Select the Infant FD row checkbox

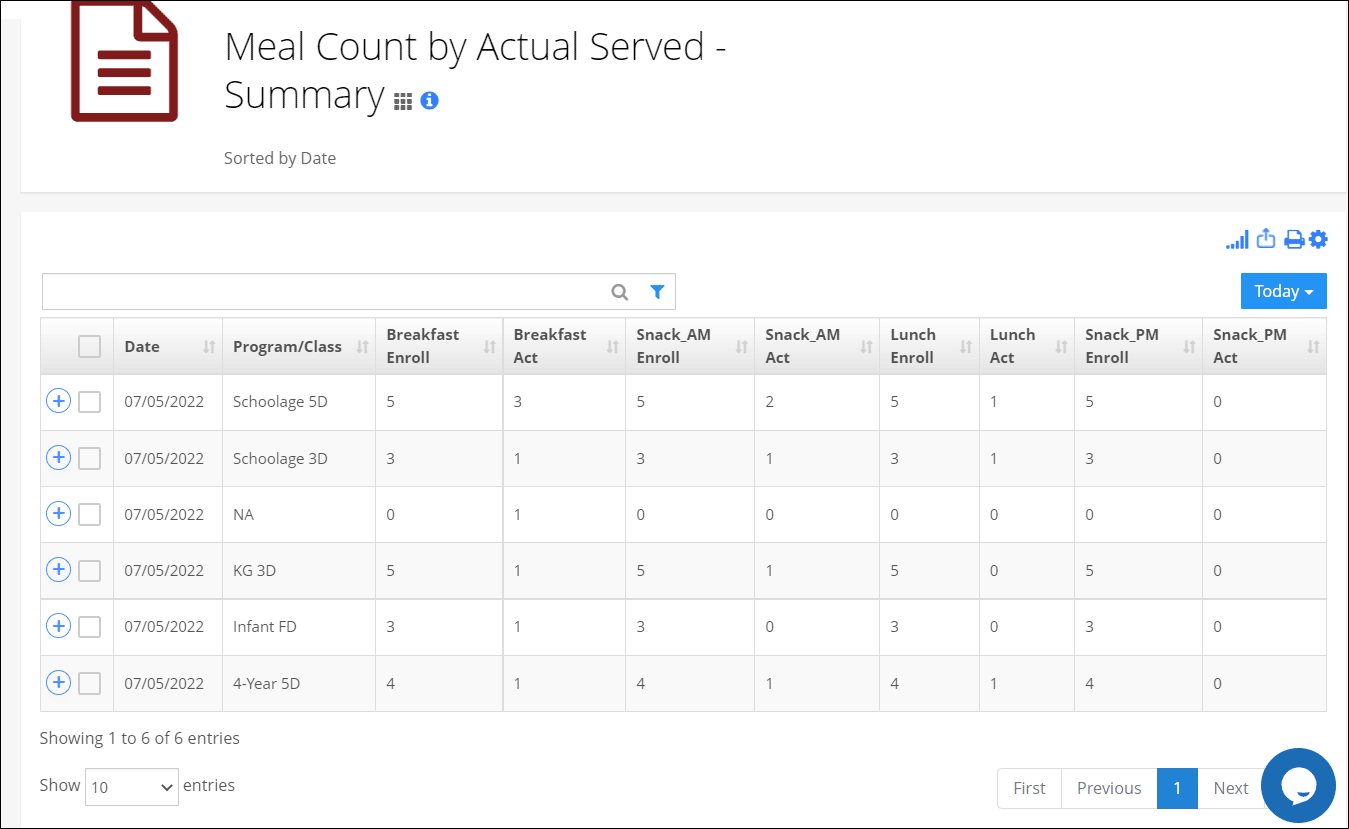click(90, 627)
